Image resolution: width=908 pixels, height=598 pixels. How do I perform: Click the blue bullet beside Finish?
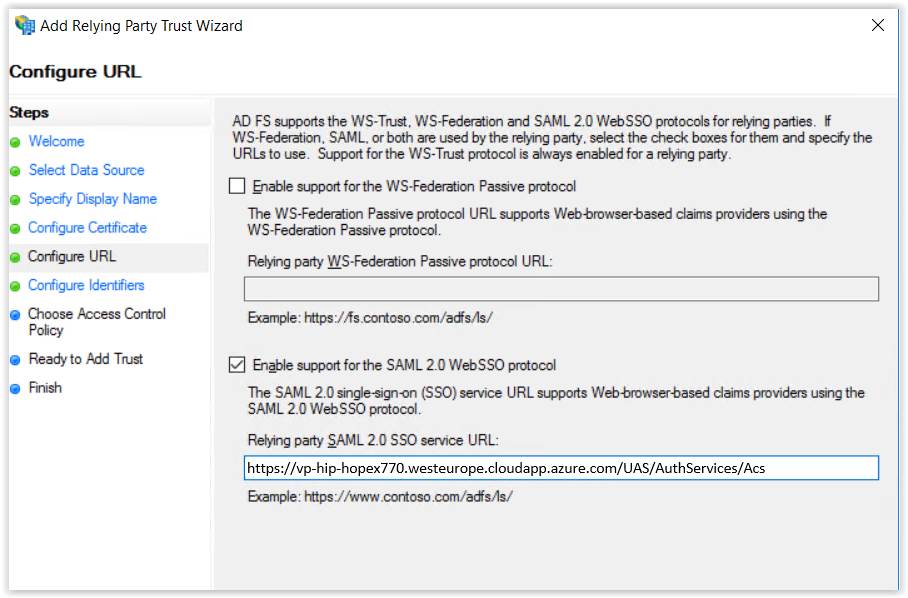pyautogui.click(x=15, y=389)
